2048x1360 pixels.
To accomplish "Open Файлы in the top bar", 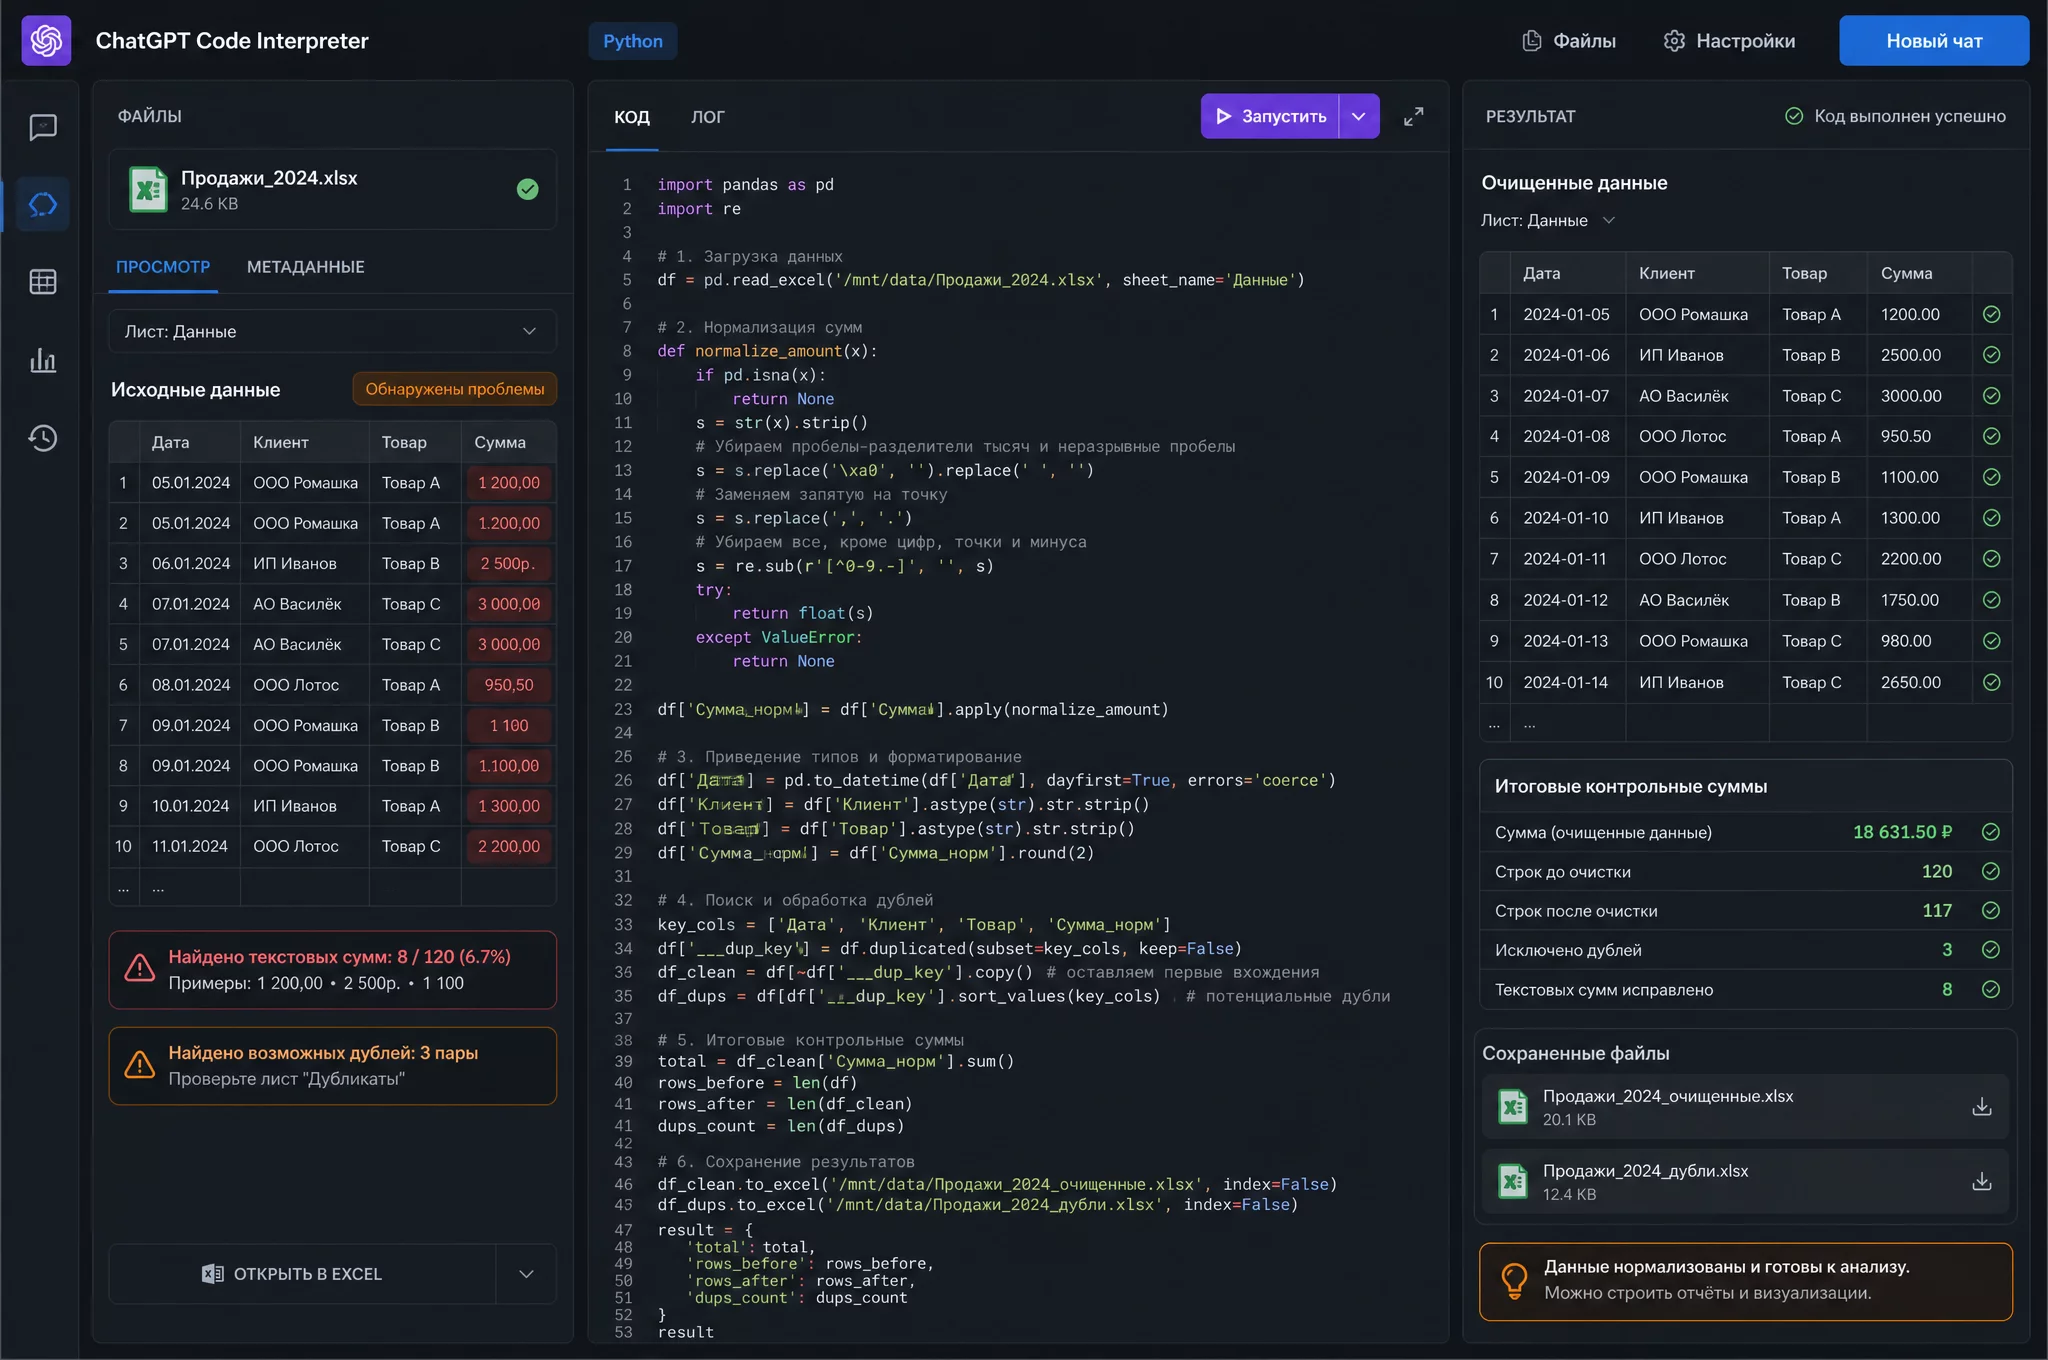I will click(1568, 41).
